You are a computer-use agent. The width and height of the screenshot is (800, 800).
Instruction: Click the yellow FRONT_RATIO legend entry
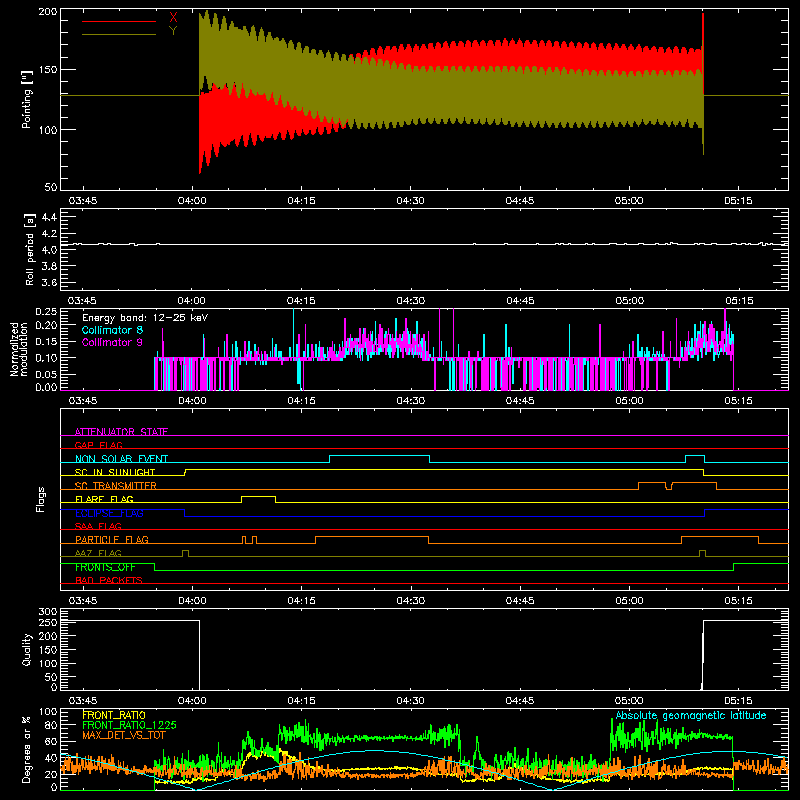pos(114,715)
